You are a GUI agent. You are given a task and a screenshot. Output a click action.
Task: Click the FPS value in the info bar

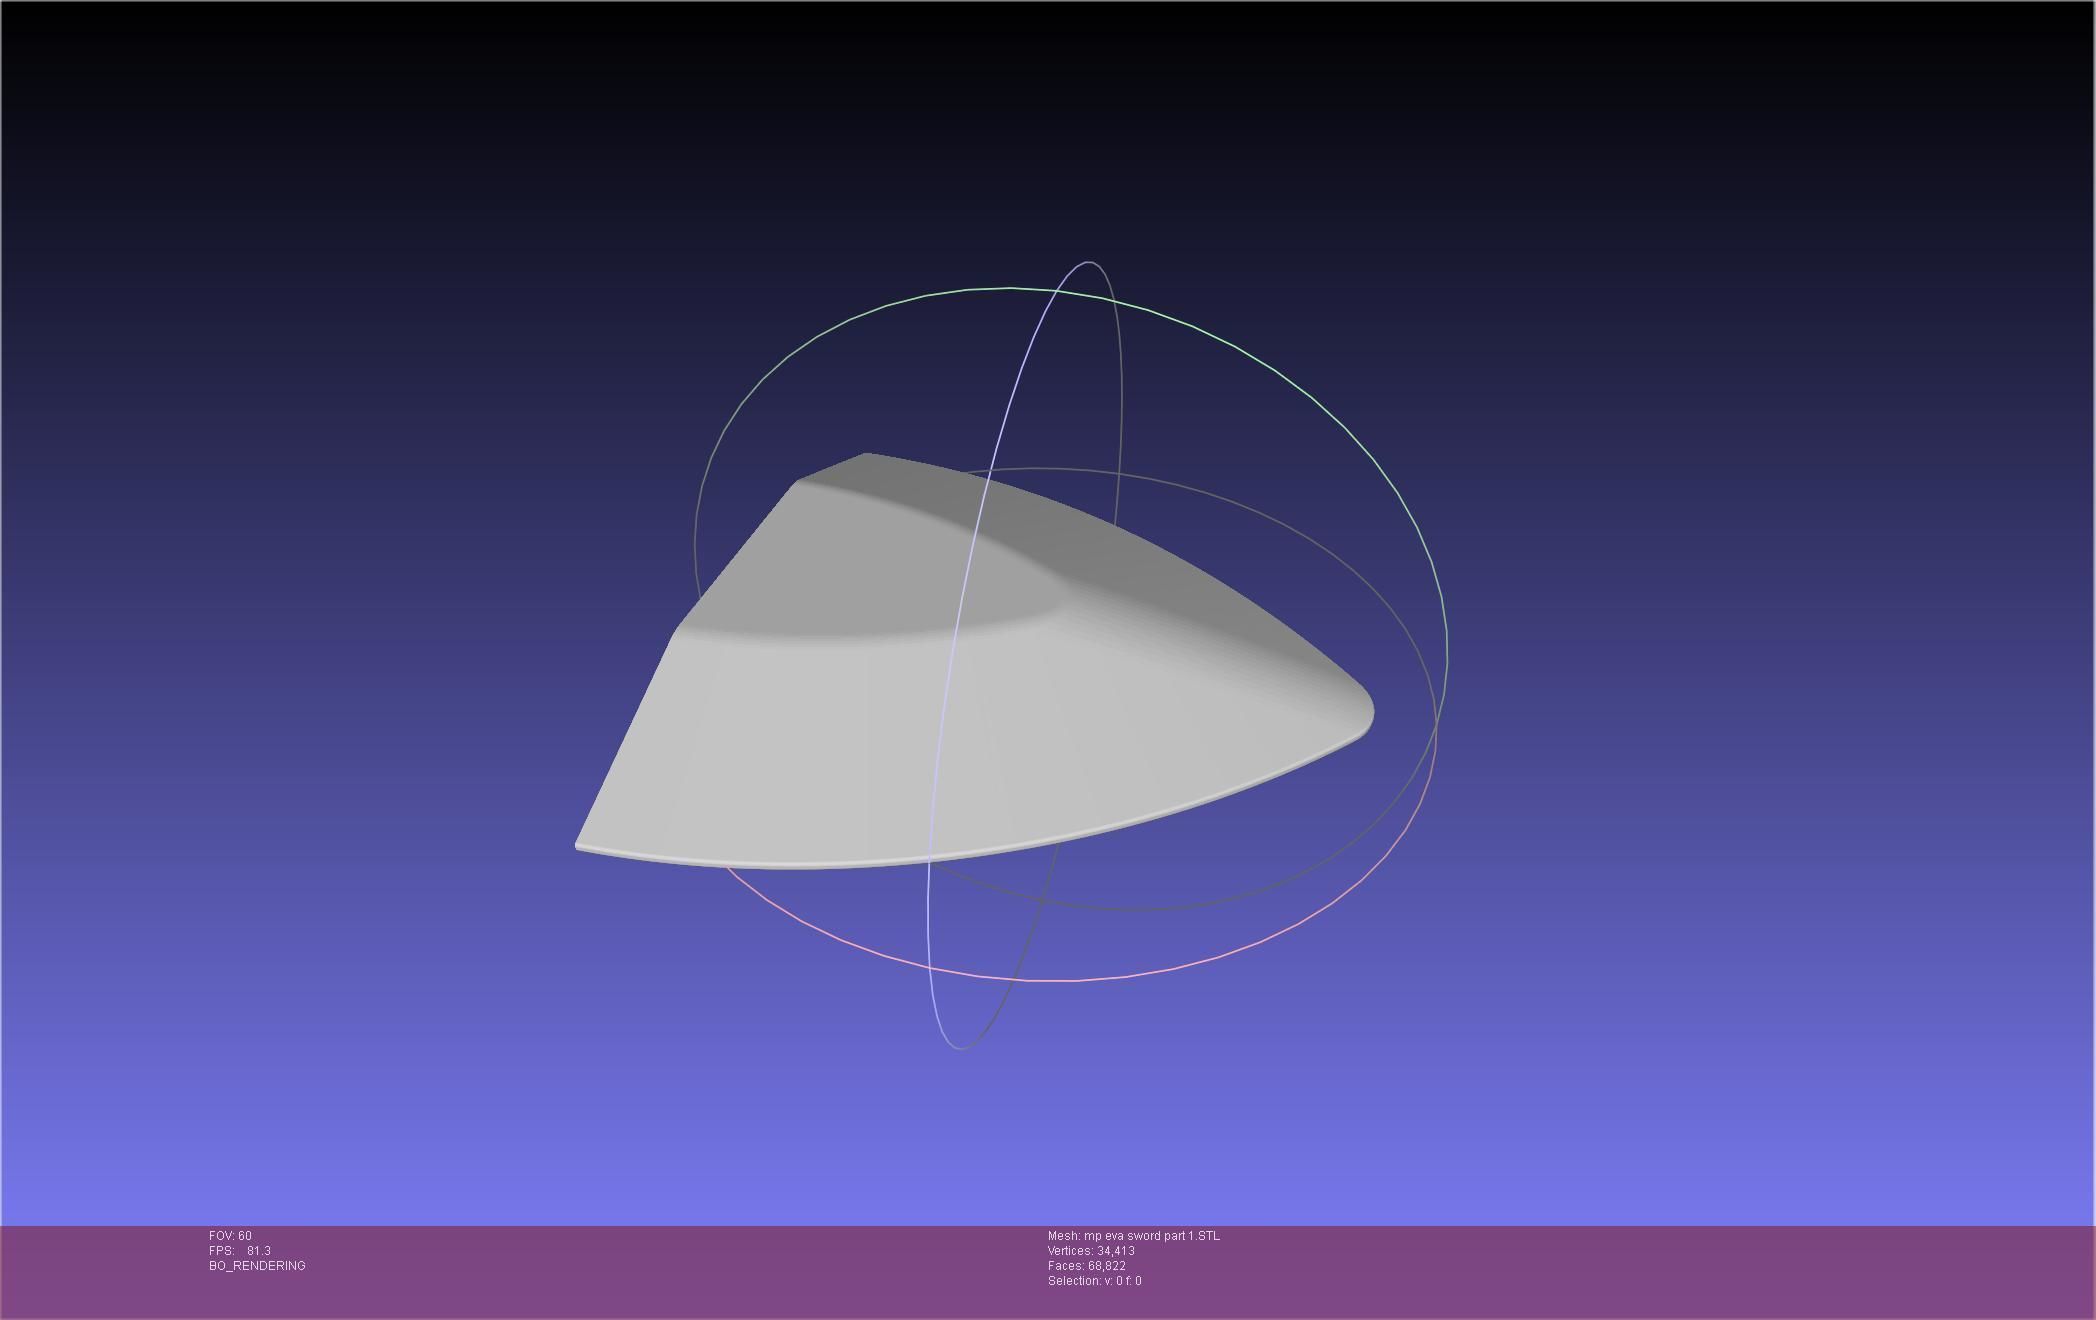[258, 1251]
